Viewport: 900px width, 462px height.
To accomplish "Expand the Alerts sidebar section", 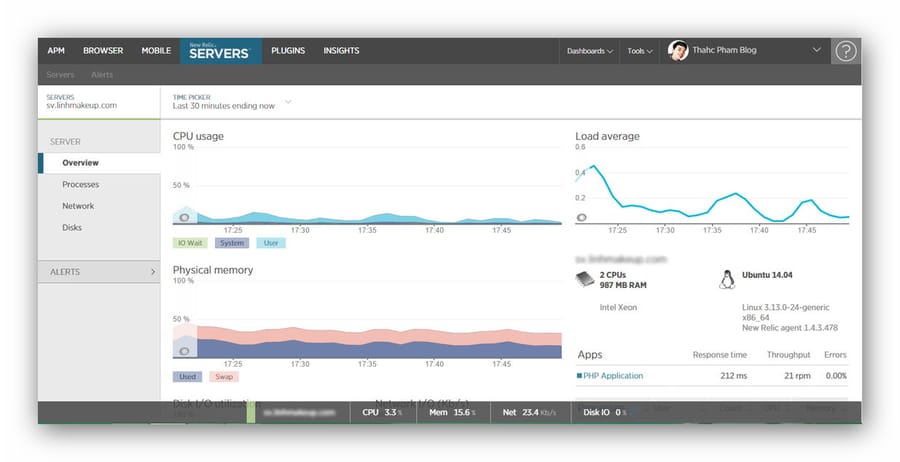I will pos(99,272).
